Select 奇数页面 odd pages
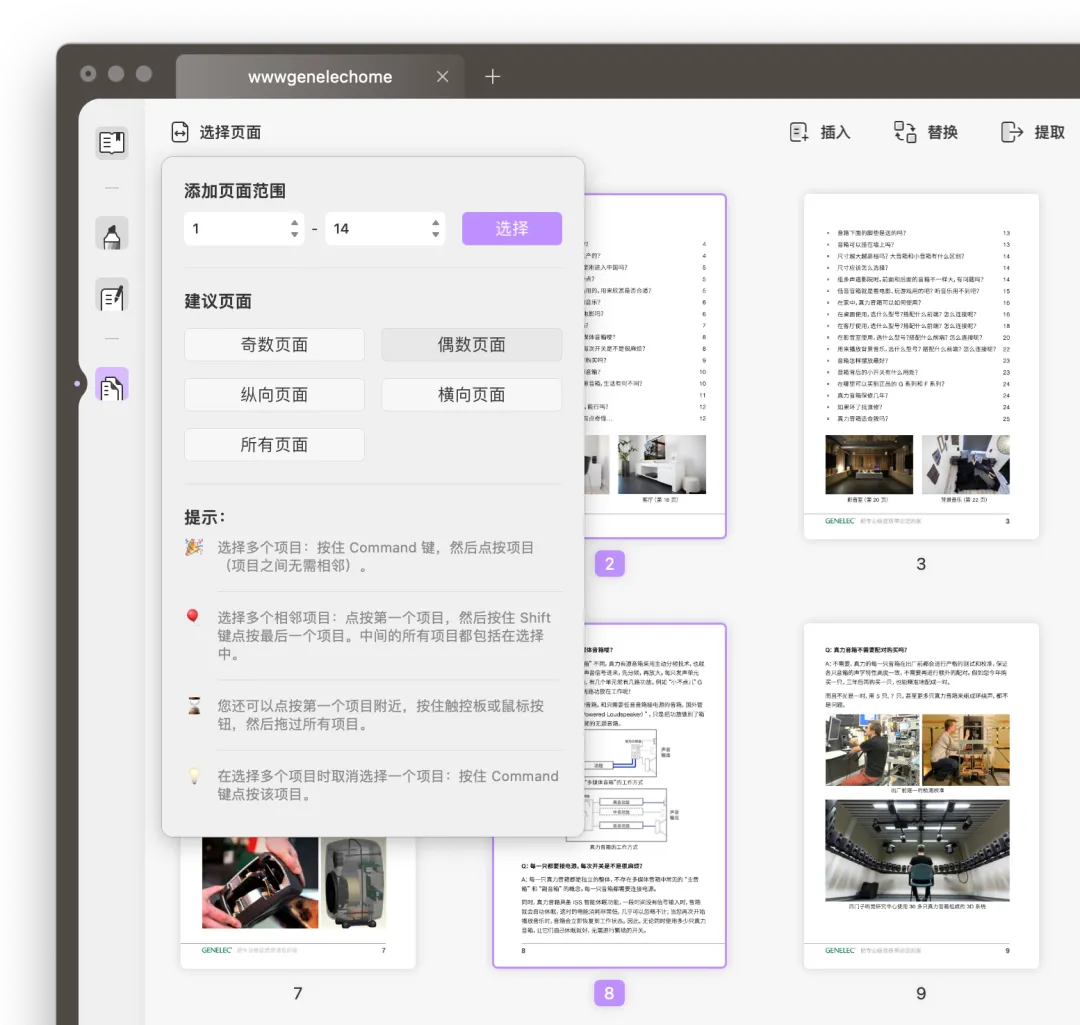 274,344
